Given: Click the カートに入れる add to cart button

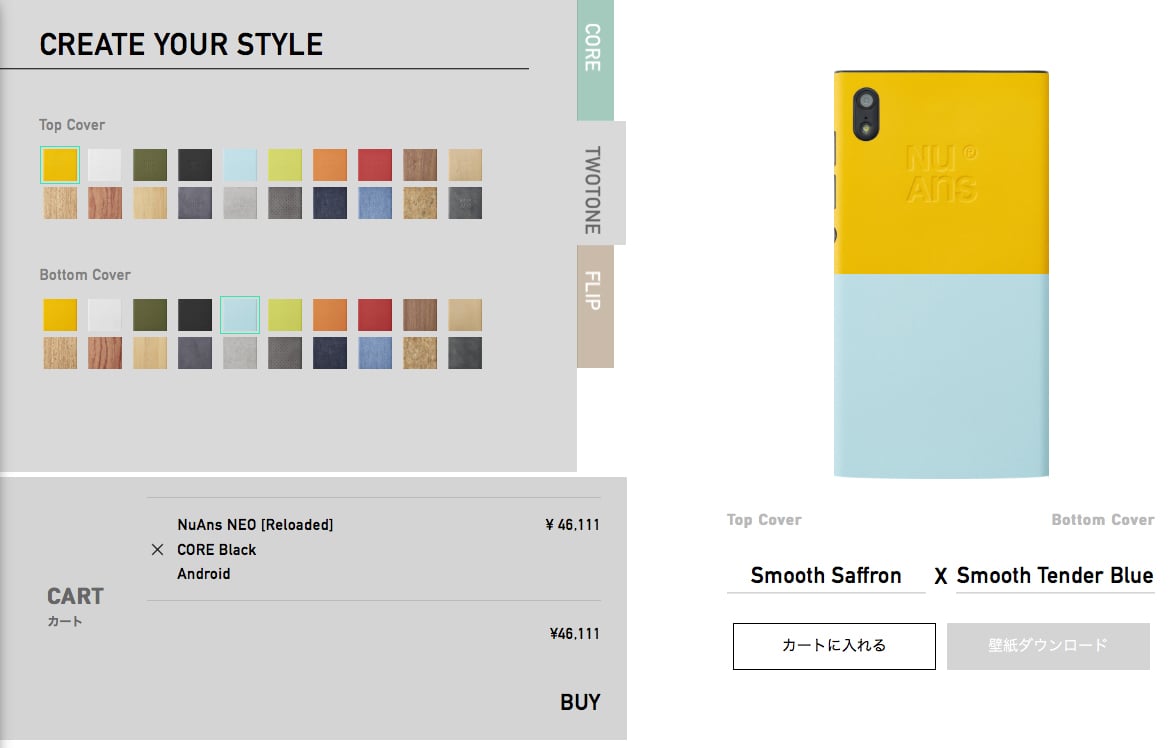Looking at the screenshot, I should click(834, 646).
